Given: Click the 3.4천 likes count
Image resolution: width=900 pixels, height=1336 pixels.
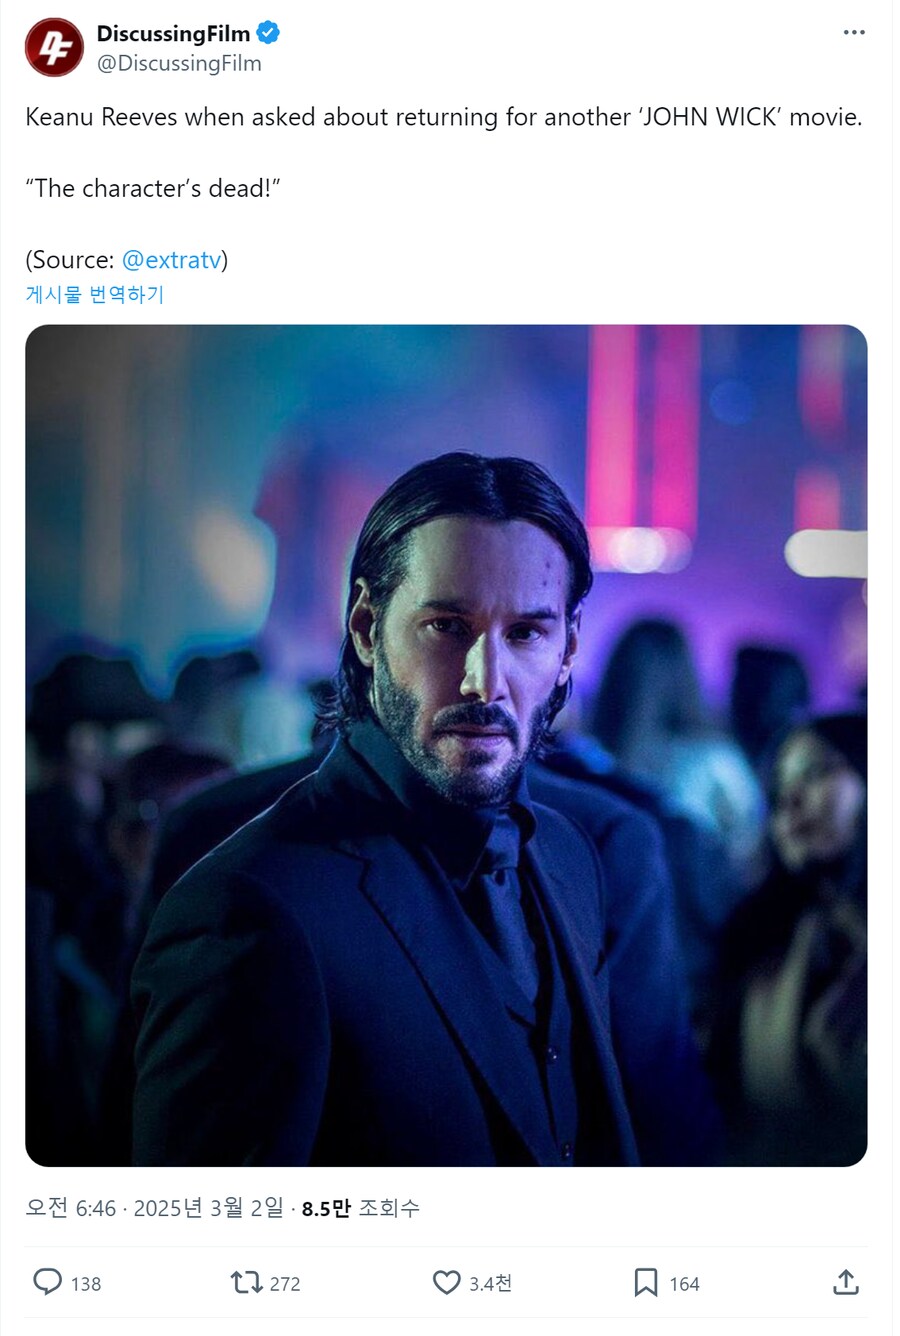Looking at the screenshot, I should pyautogui.click(x=491, y=1283).
